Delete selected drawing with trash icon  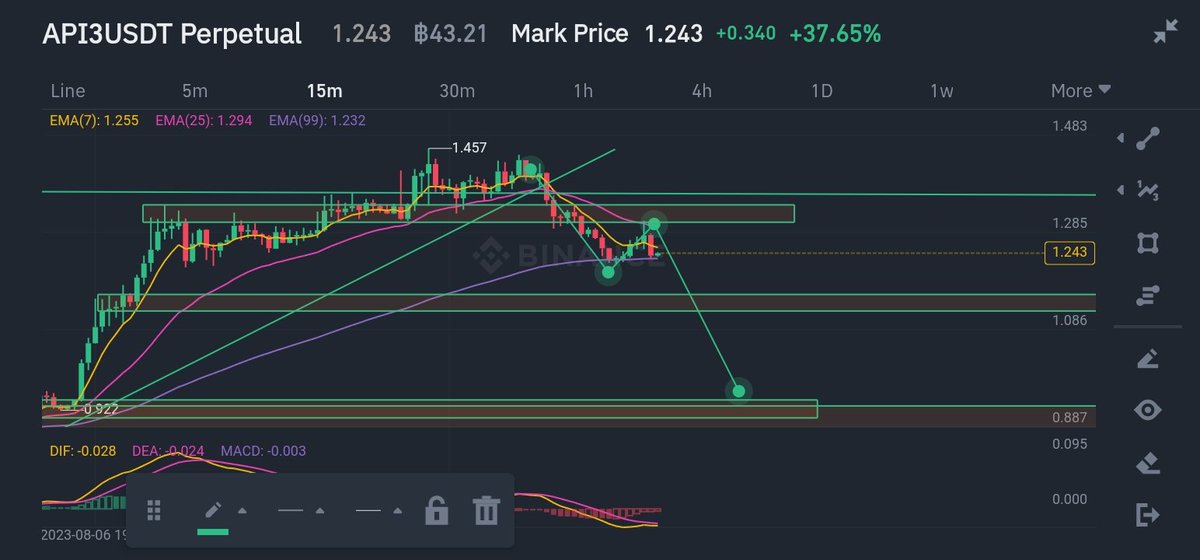pyautogui.click(x=486, y=510)
